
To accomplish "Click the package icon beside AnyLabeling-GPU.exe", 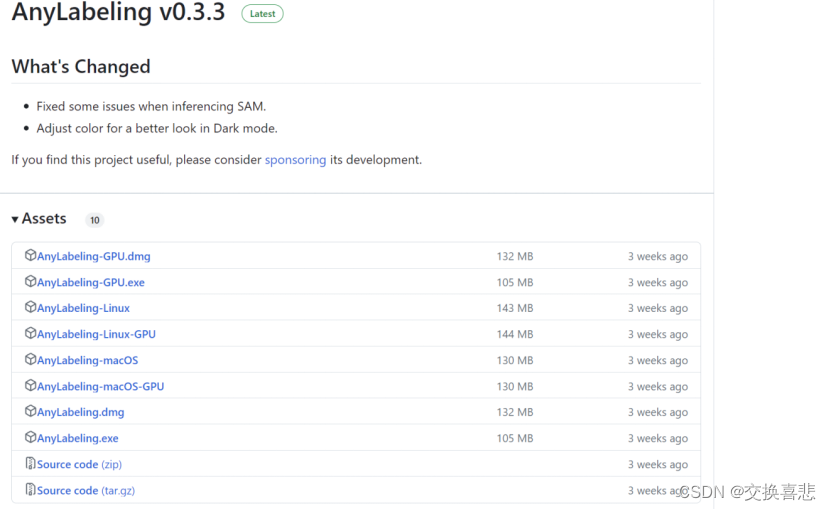I will (x=30, y=282).
